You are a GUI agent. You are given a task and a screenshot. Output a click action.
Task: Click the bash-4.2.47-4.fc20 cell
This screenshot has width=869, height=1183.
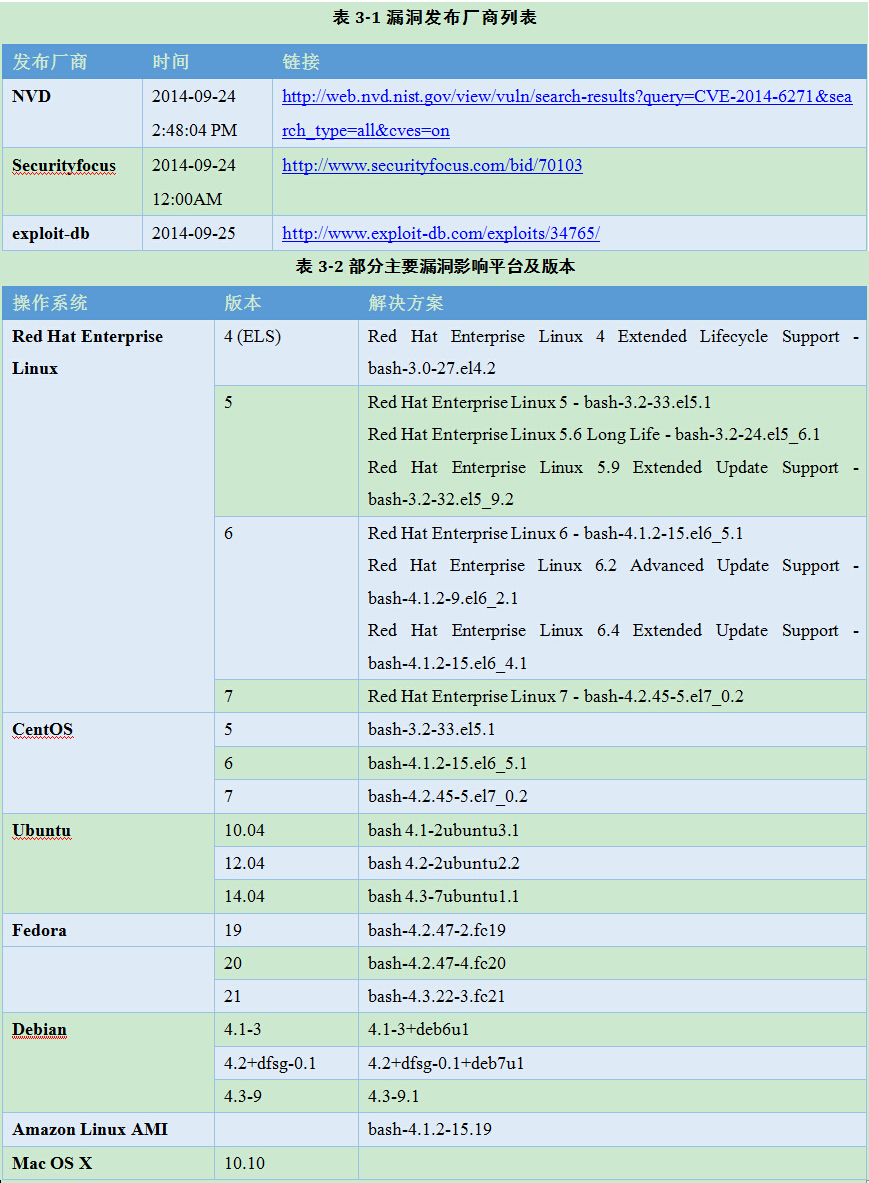pyautogui.click(x=613, y=963)
